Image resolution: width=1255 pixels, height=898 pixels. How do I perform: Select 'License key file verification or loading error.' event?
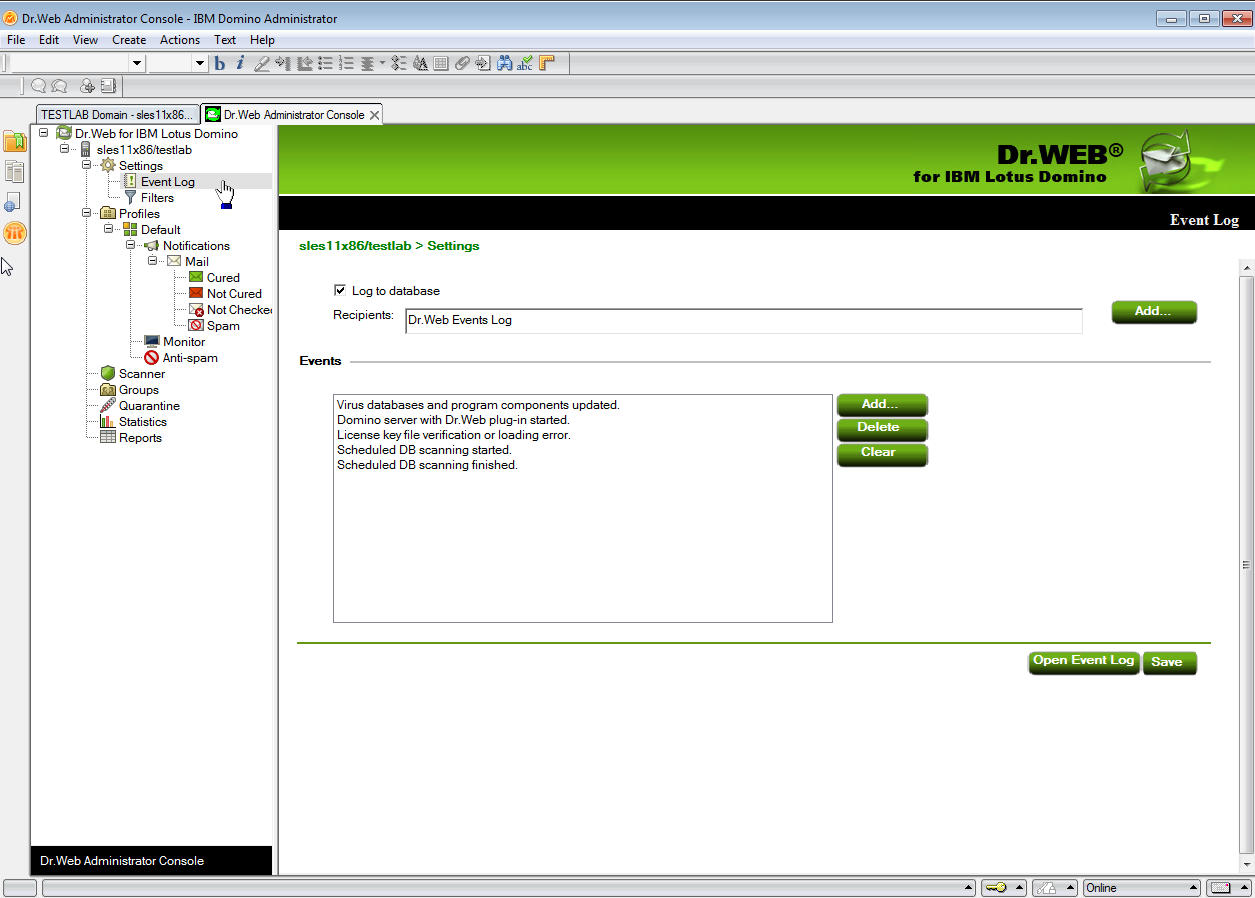click(x=454, y=435)
